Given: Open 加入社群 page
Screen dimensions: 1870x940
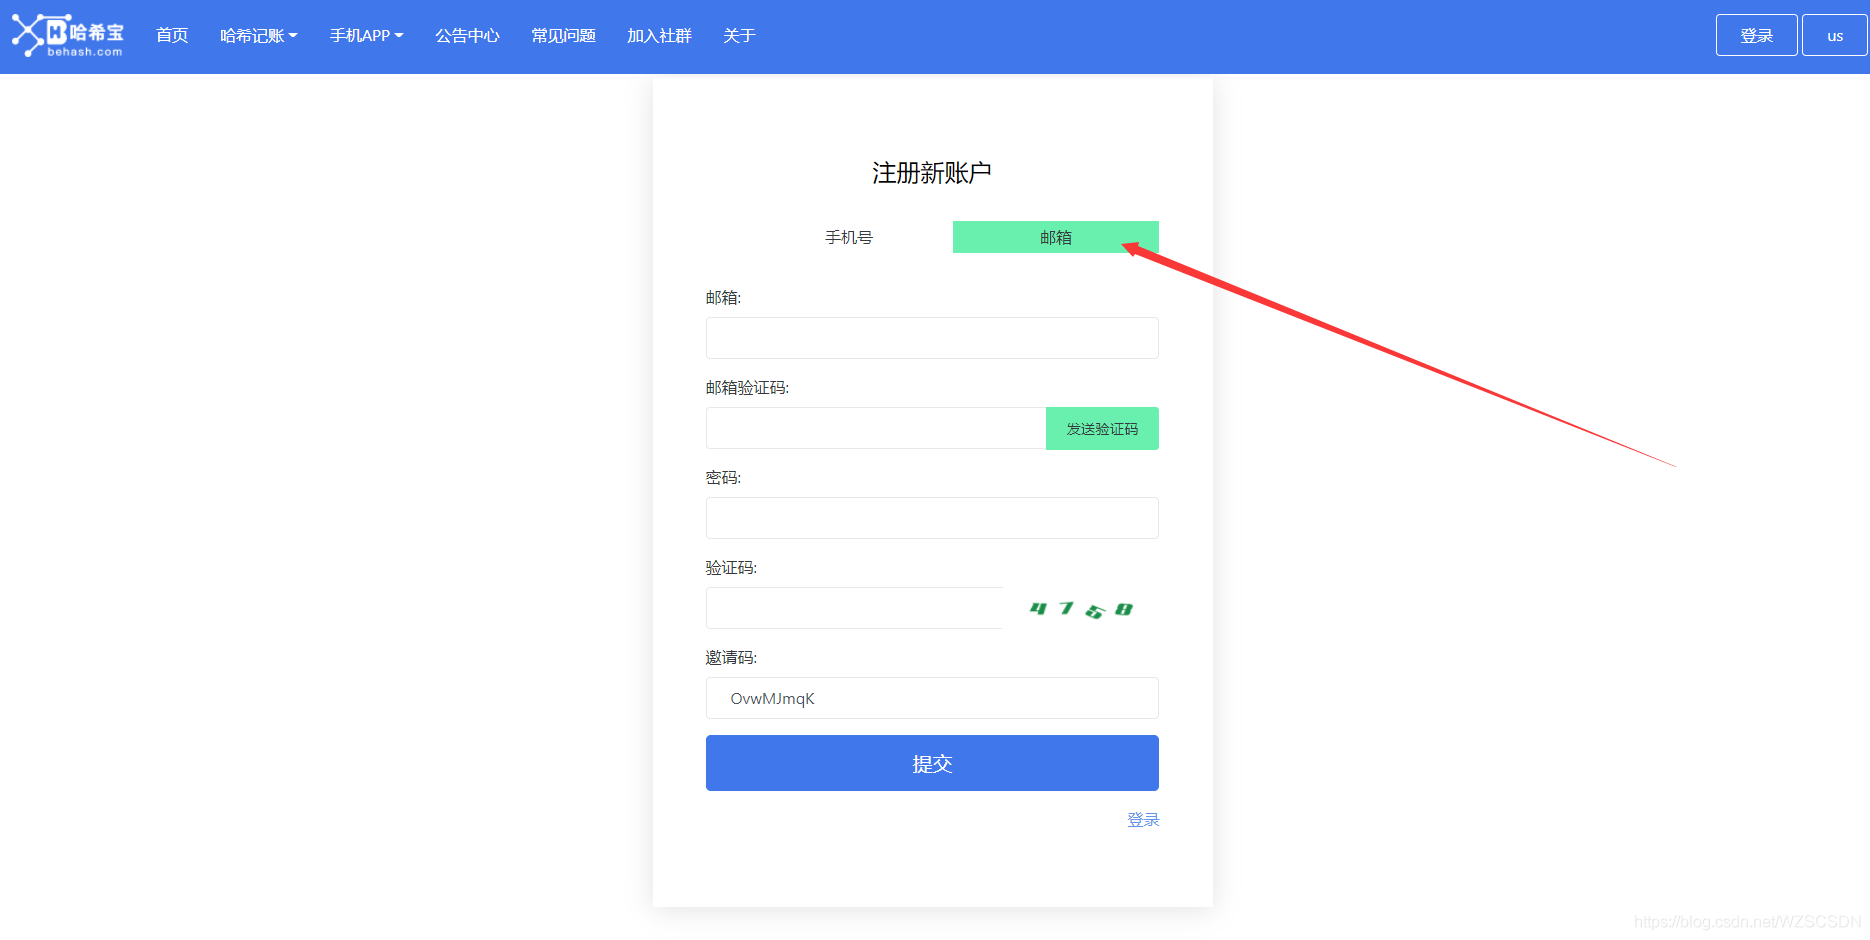Looking at the screenshot, I should click(x=659, y=36).
